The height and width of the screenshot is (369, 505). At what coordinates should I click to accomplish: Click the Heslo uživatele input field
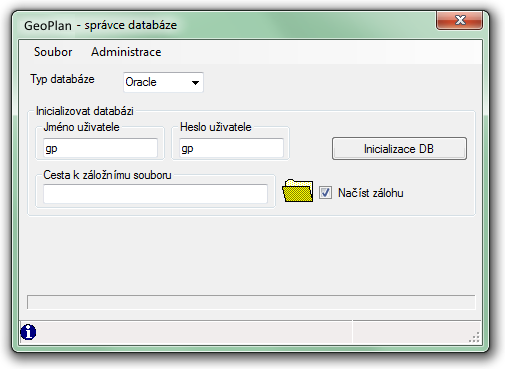(x=231, y=148)
